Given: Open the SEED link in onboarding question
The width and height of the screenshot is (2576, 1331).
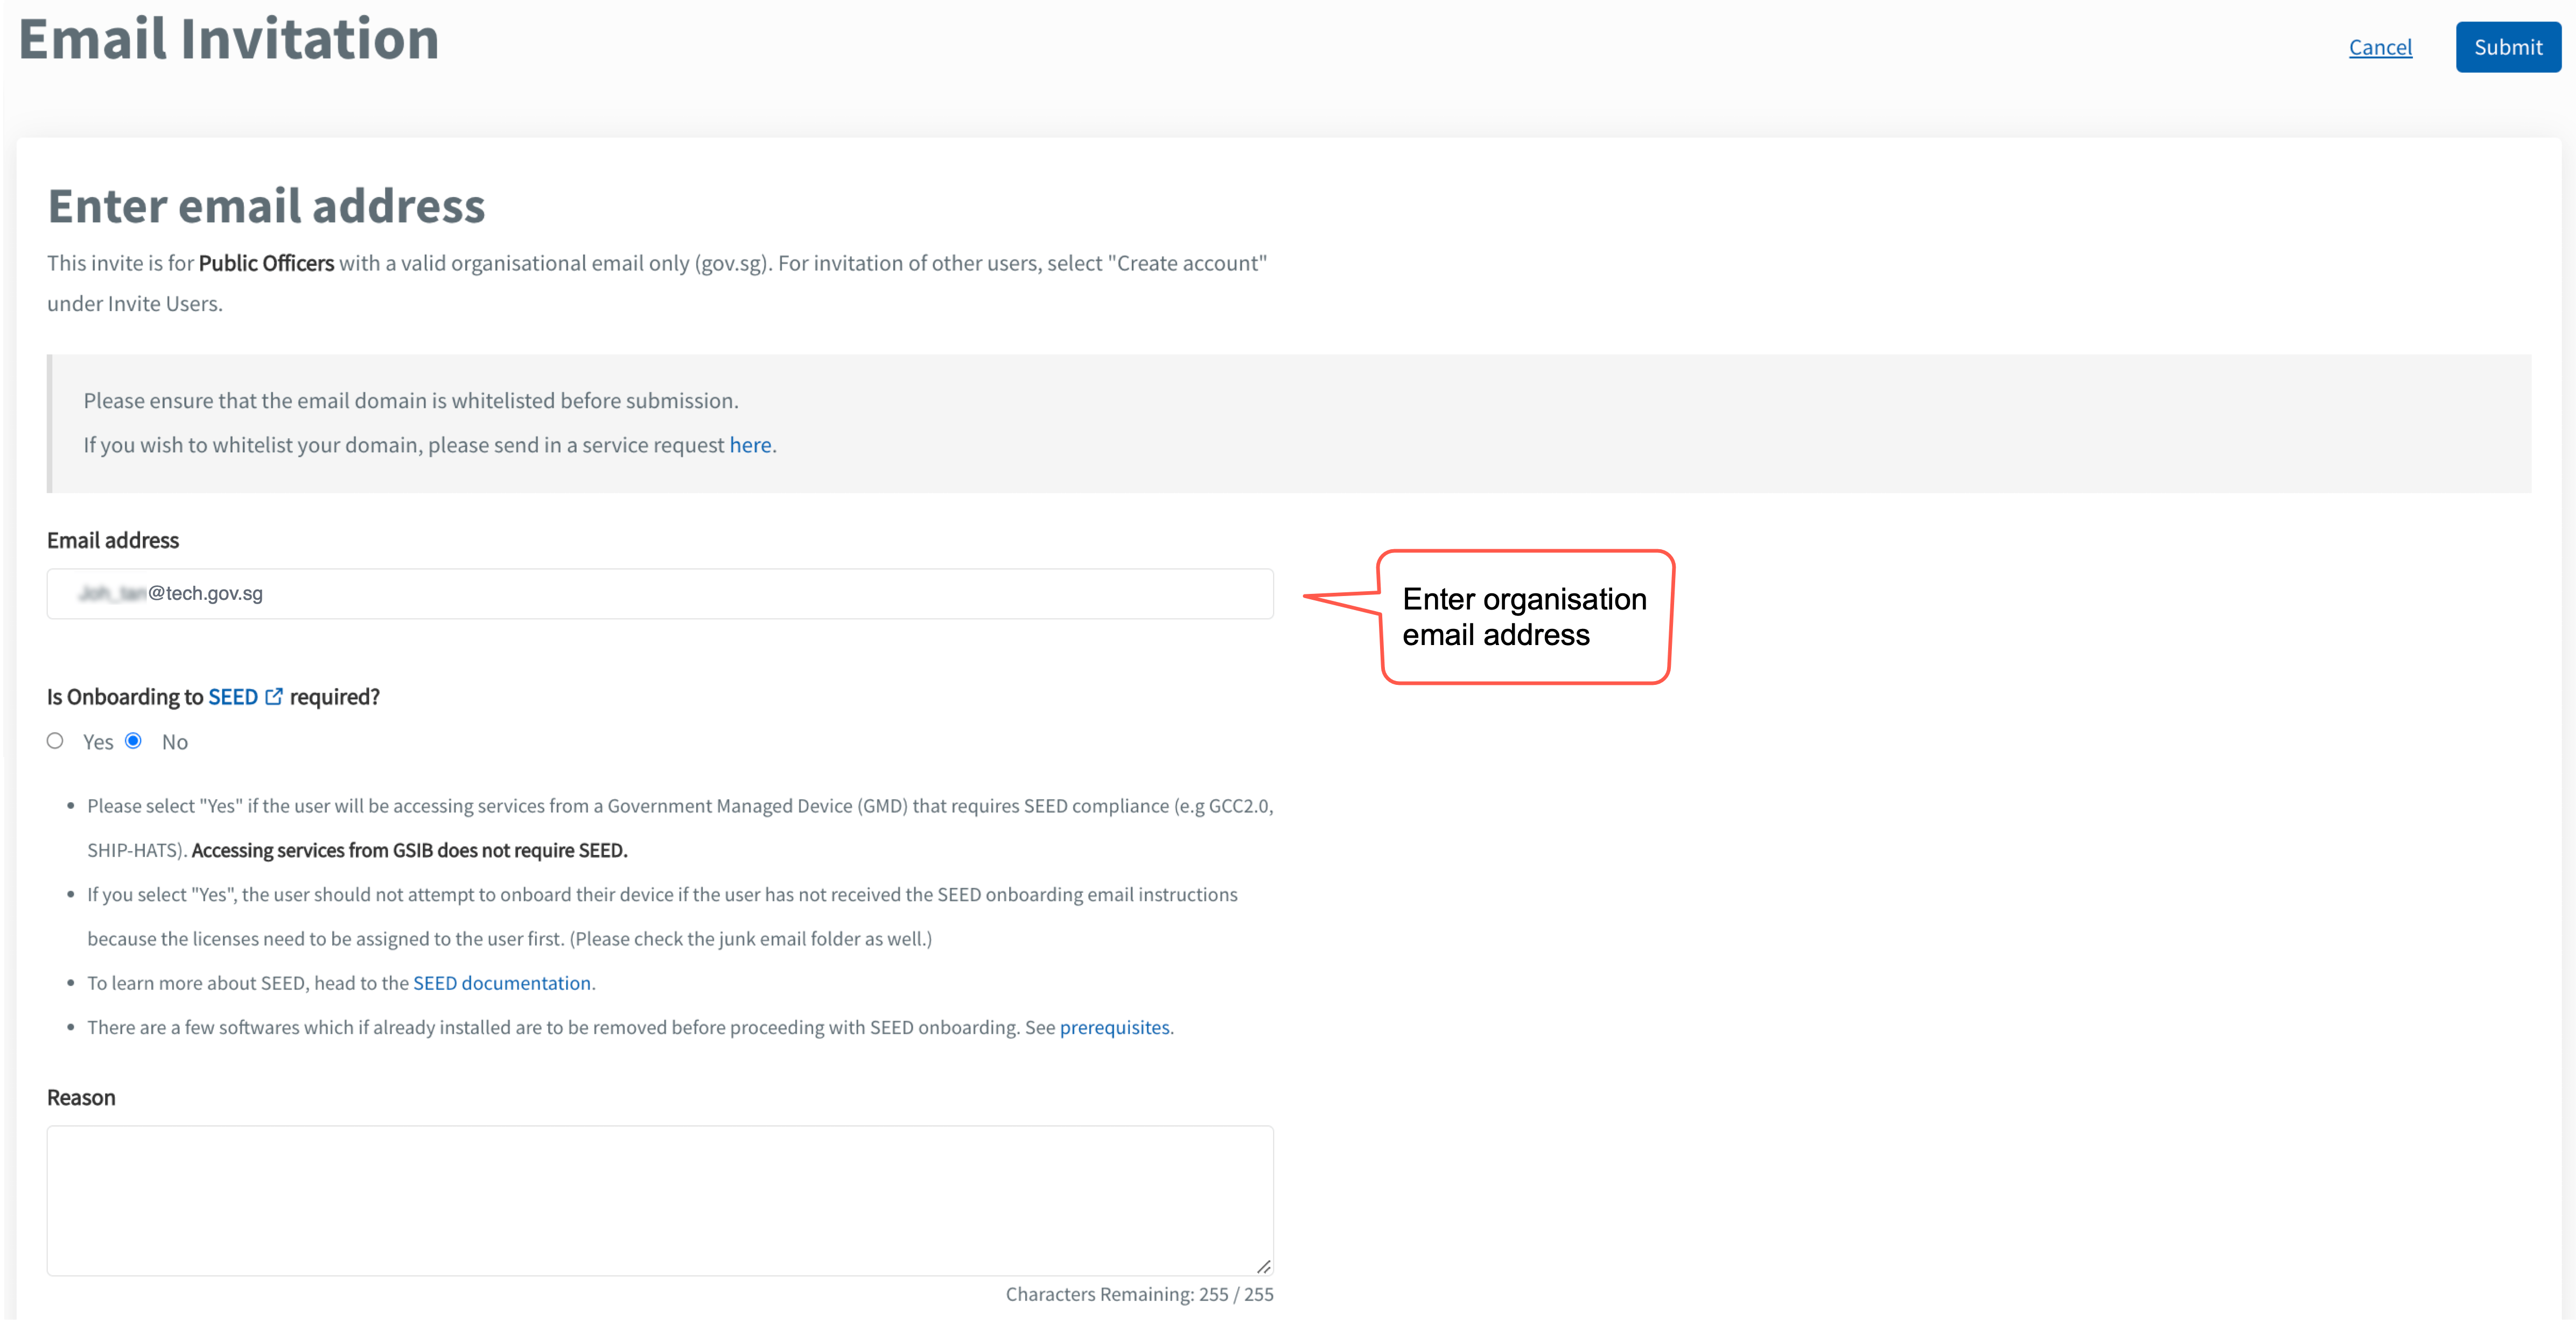Looking at the screenshot, I should (233, 697).
